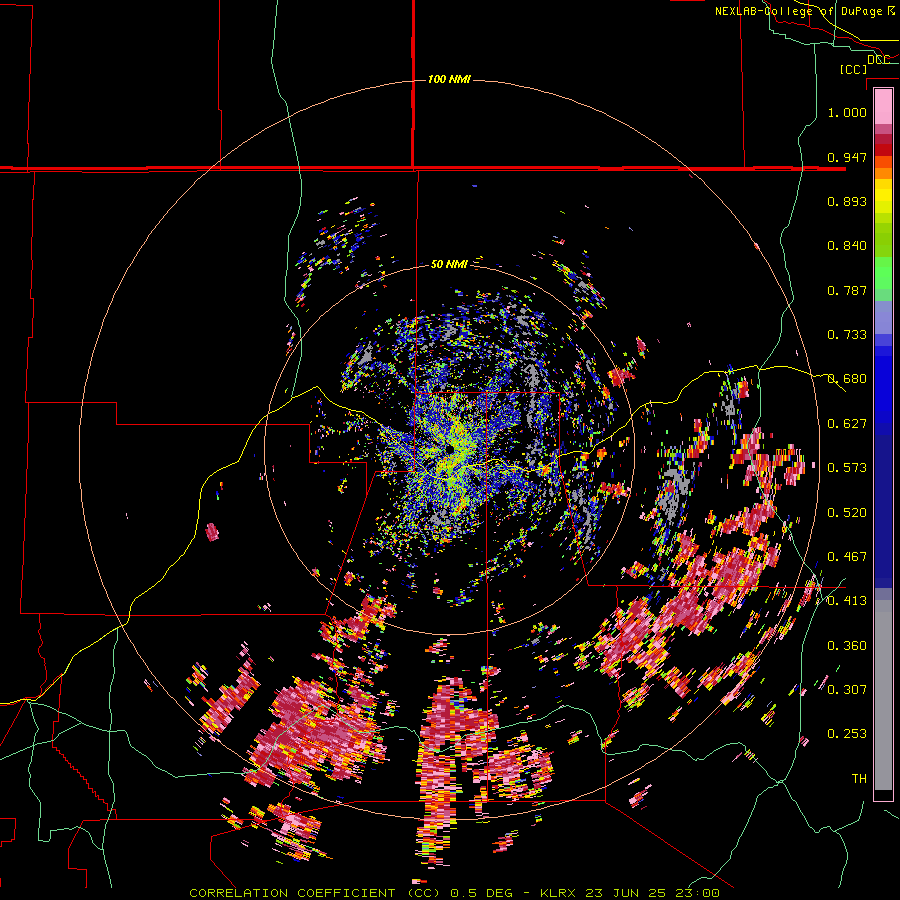Select the 0.893 legend value

(x=847, y=201)
